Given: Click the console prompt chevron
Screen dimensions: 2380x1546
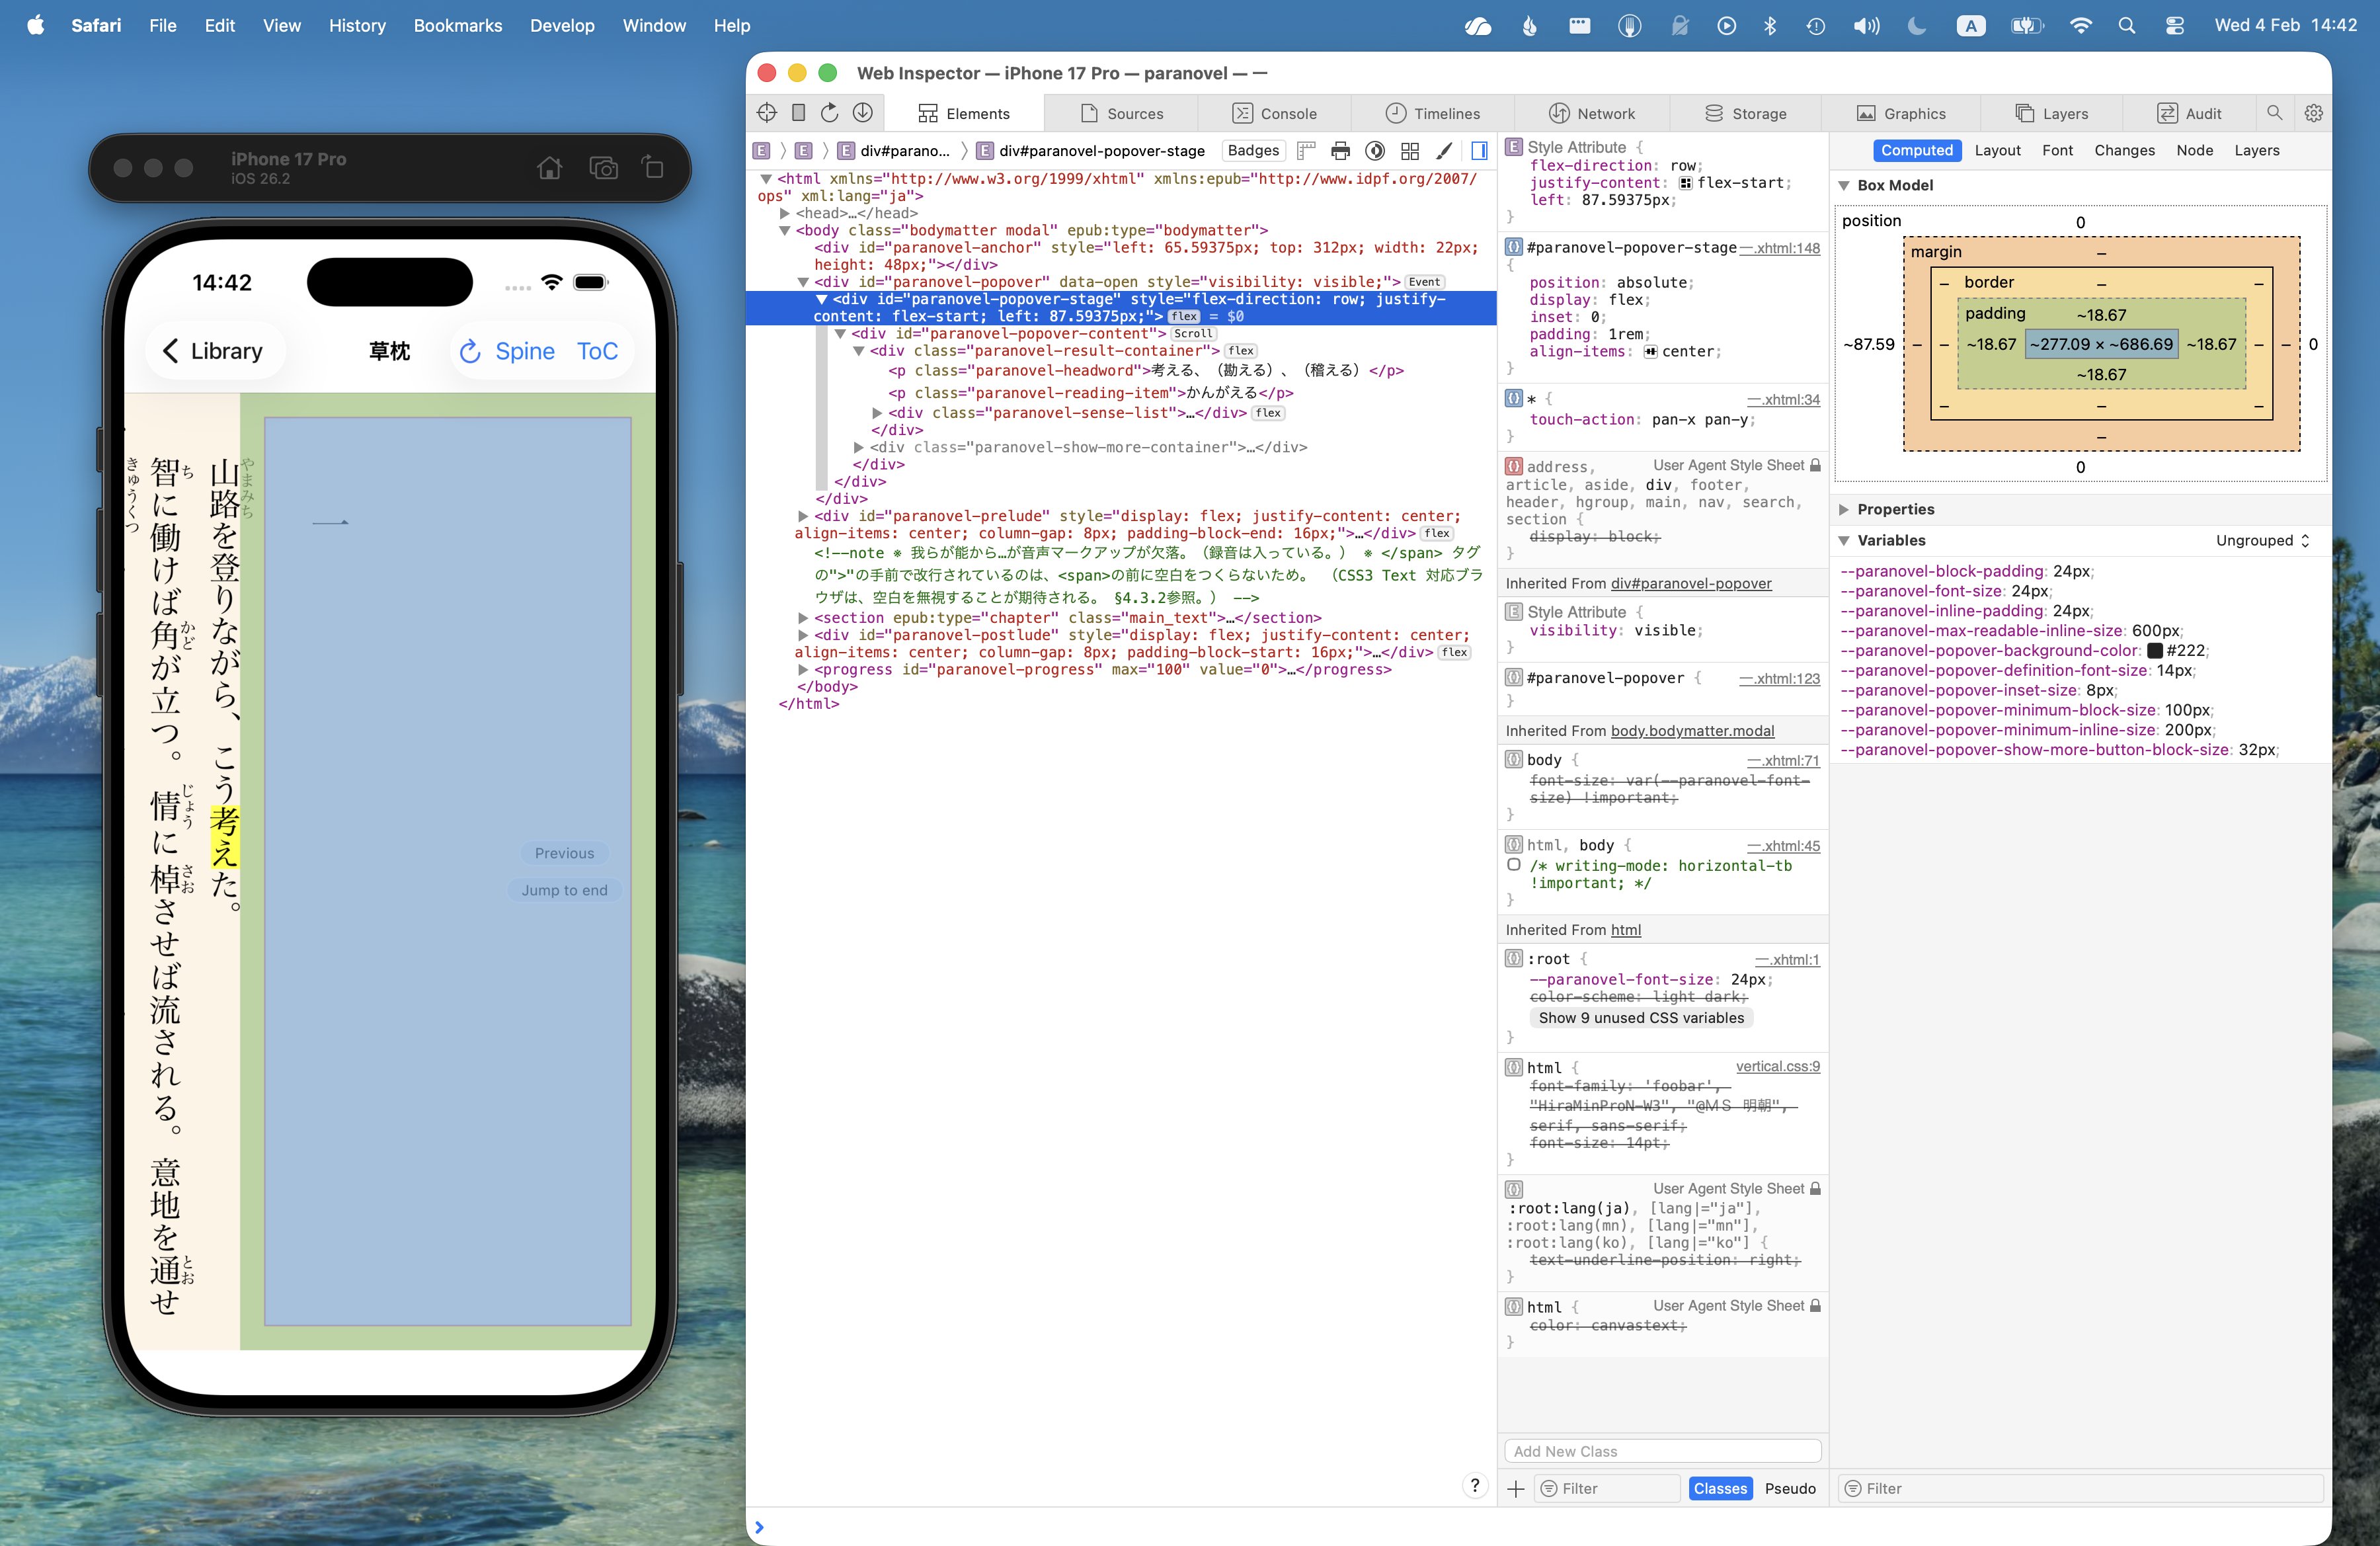Looking at the screenshot, I should click(759, 1527).
